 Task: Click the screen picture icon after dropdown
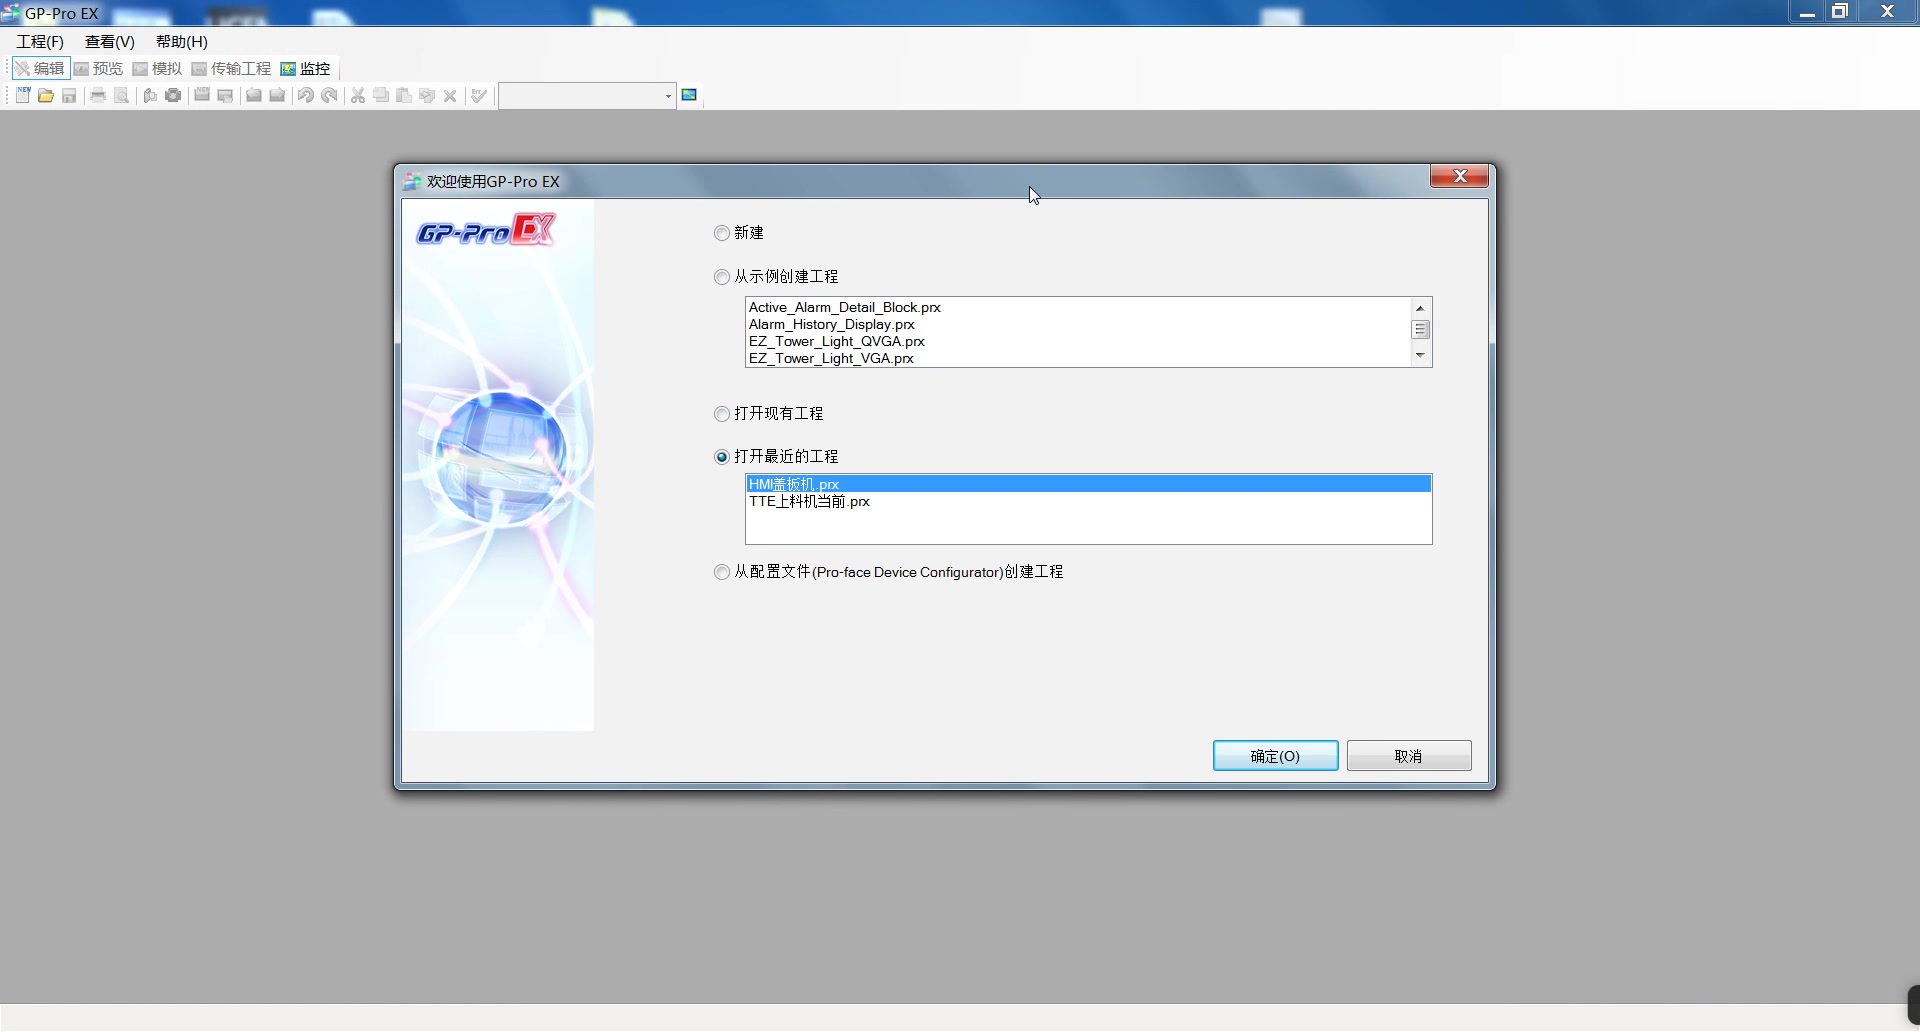pyautogui.click(x=689, y=95)
